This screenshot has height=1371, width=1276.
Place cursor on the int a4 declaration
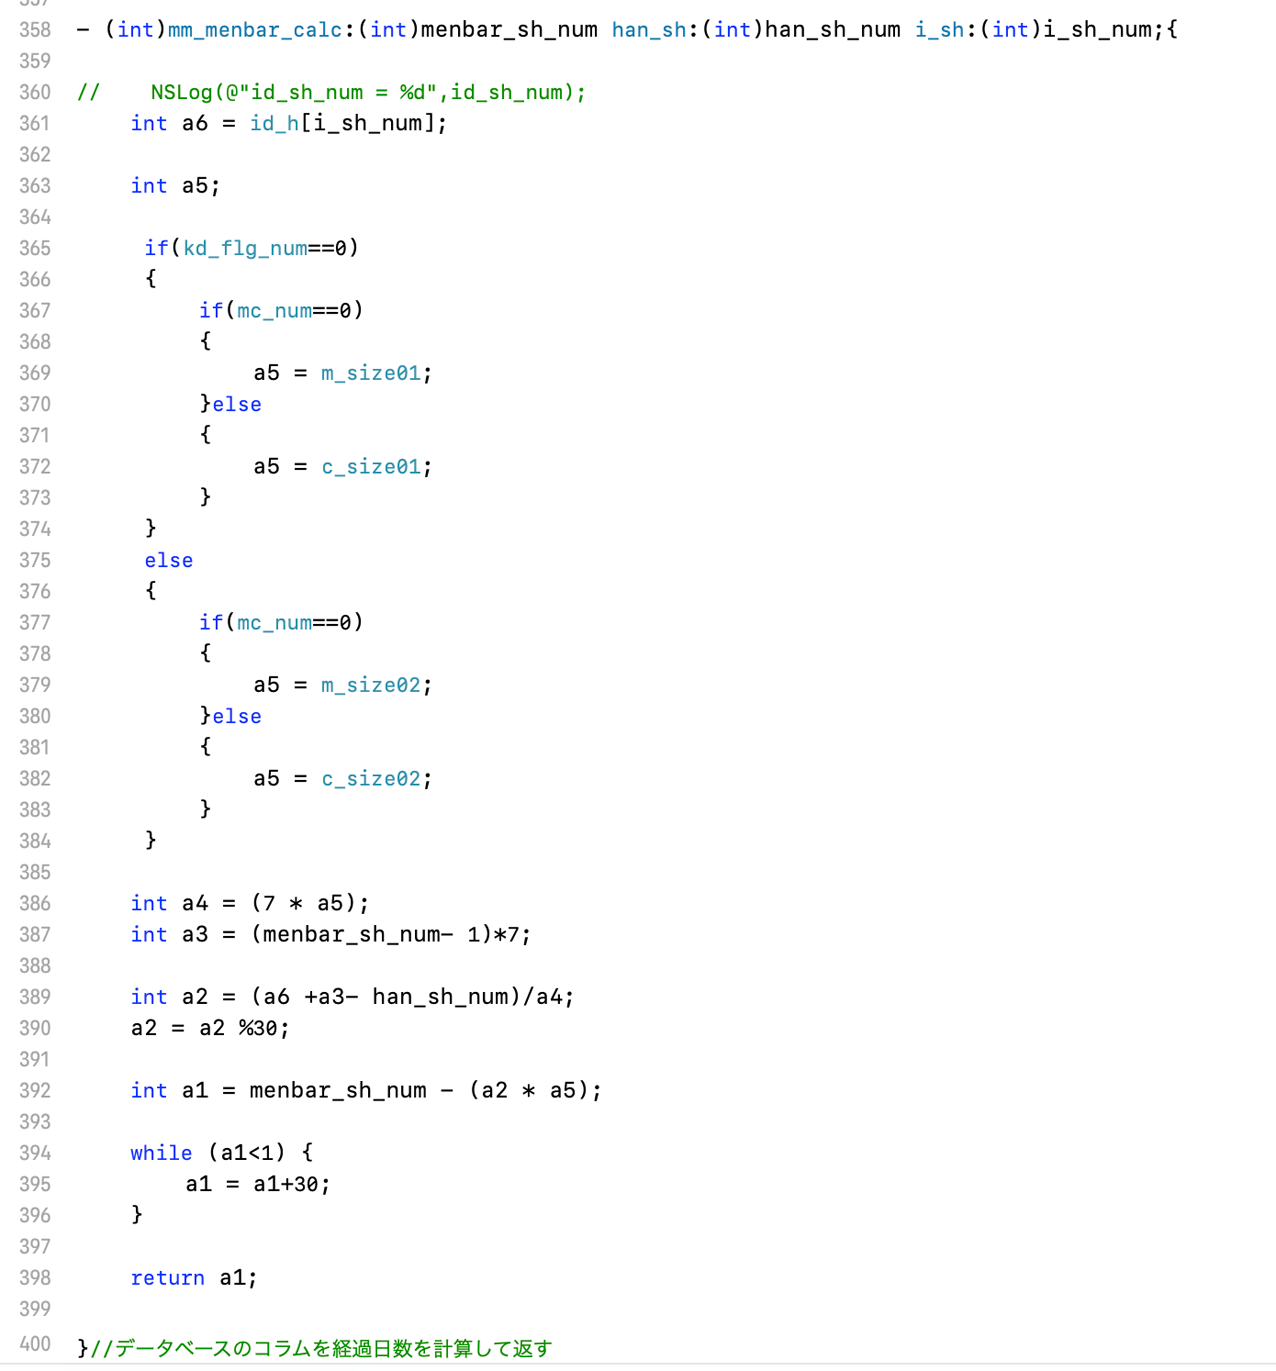250,903
